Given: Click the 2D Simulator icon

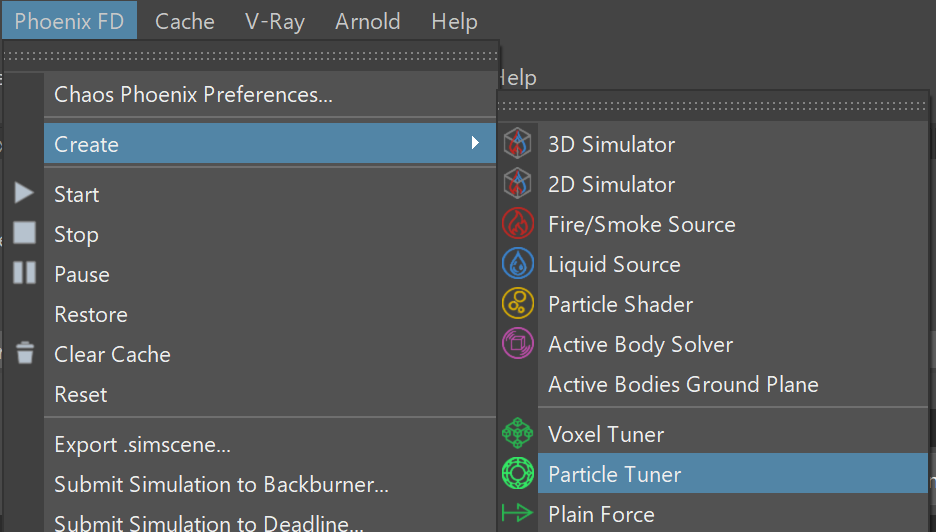Looking at the screenshot, I should [518, 183].
